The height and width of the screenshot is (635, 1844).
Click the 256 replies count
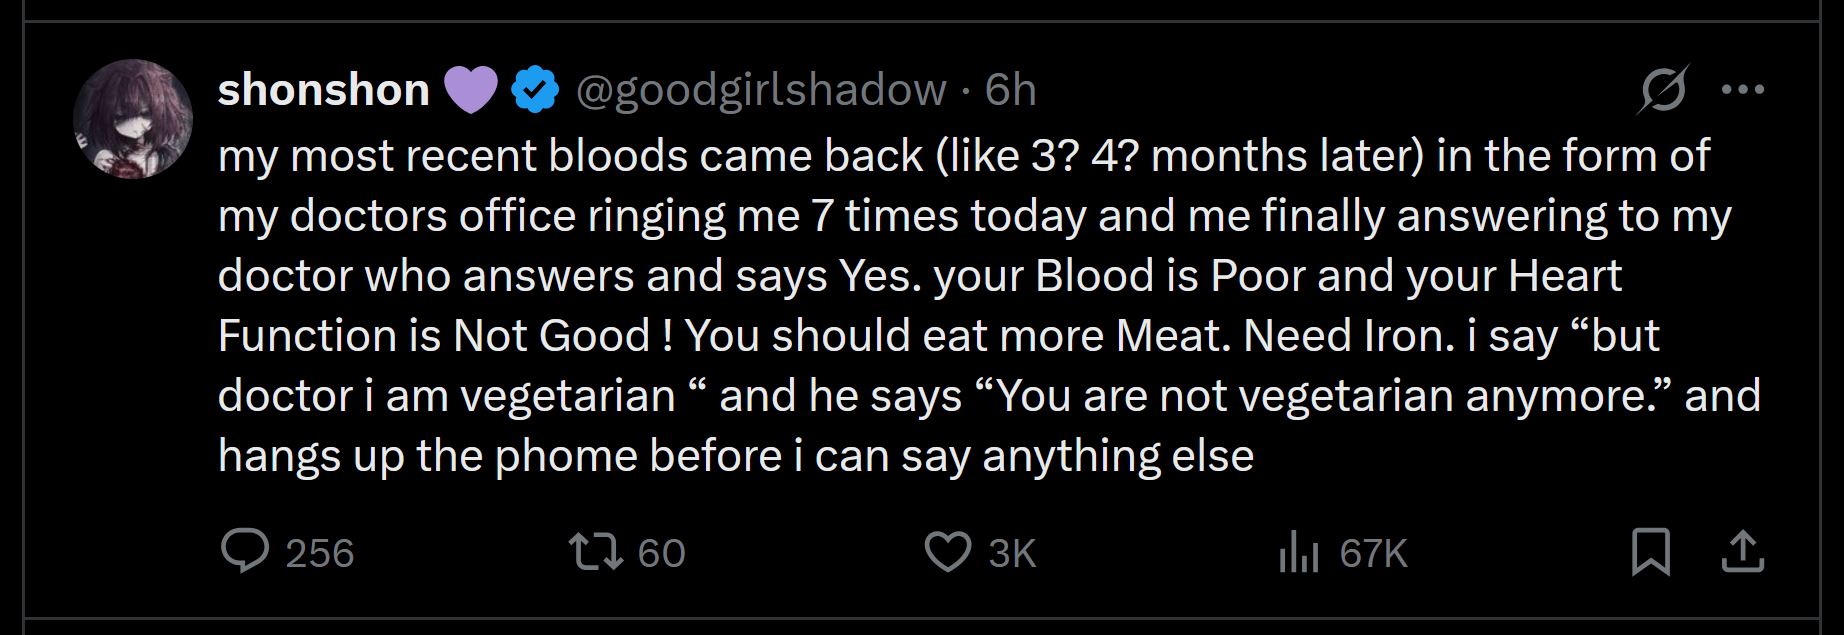tap(320, 553)
